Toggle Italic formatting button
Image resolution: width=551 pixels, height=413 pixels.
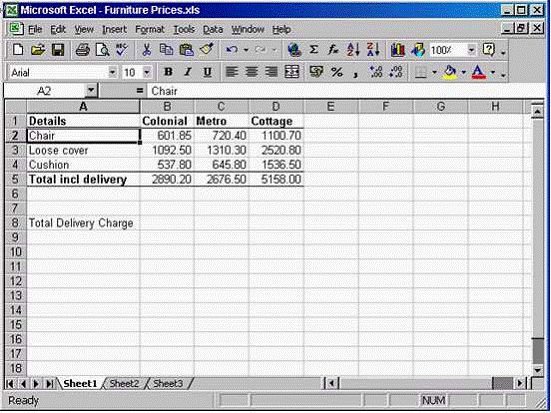point(188,72)
